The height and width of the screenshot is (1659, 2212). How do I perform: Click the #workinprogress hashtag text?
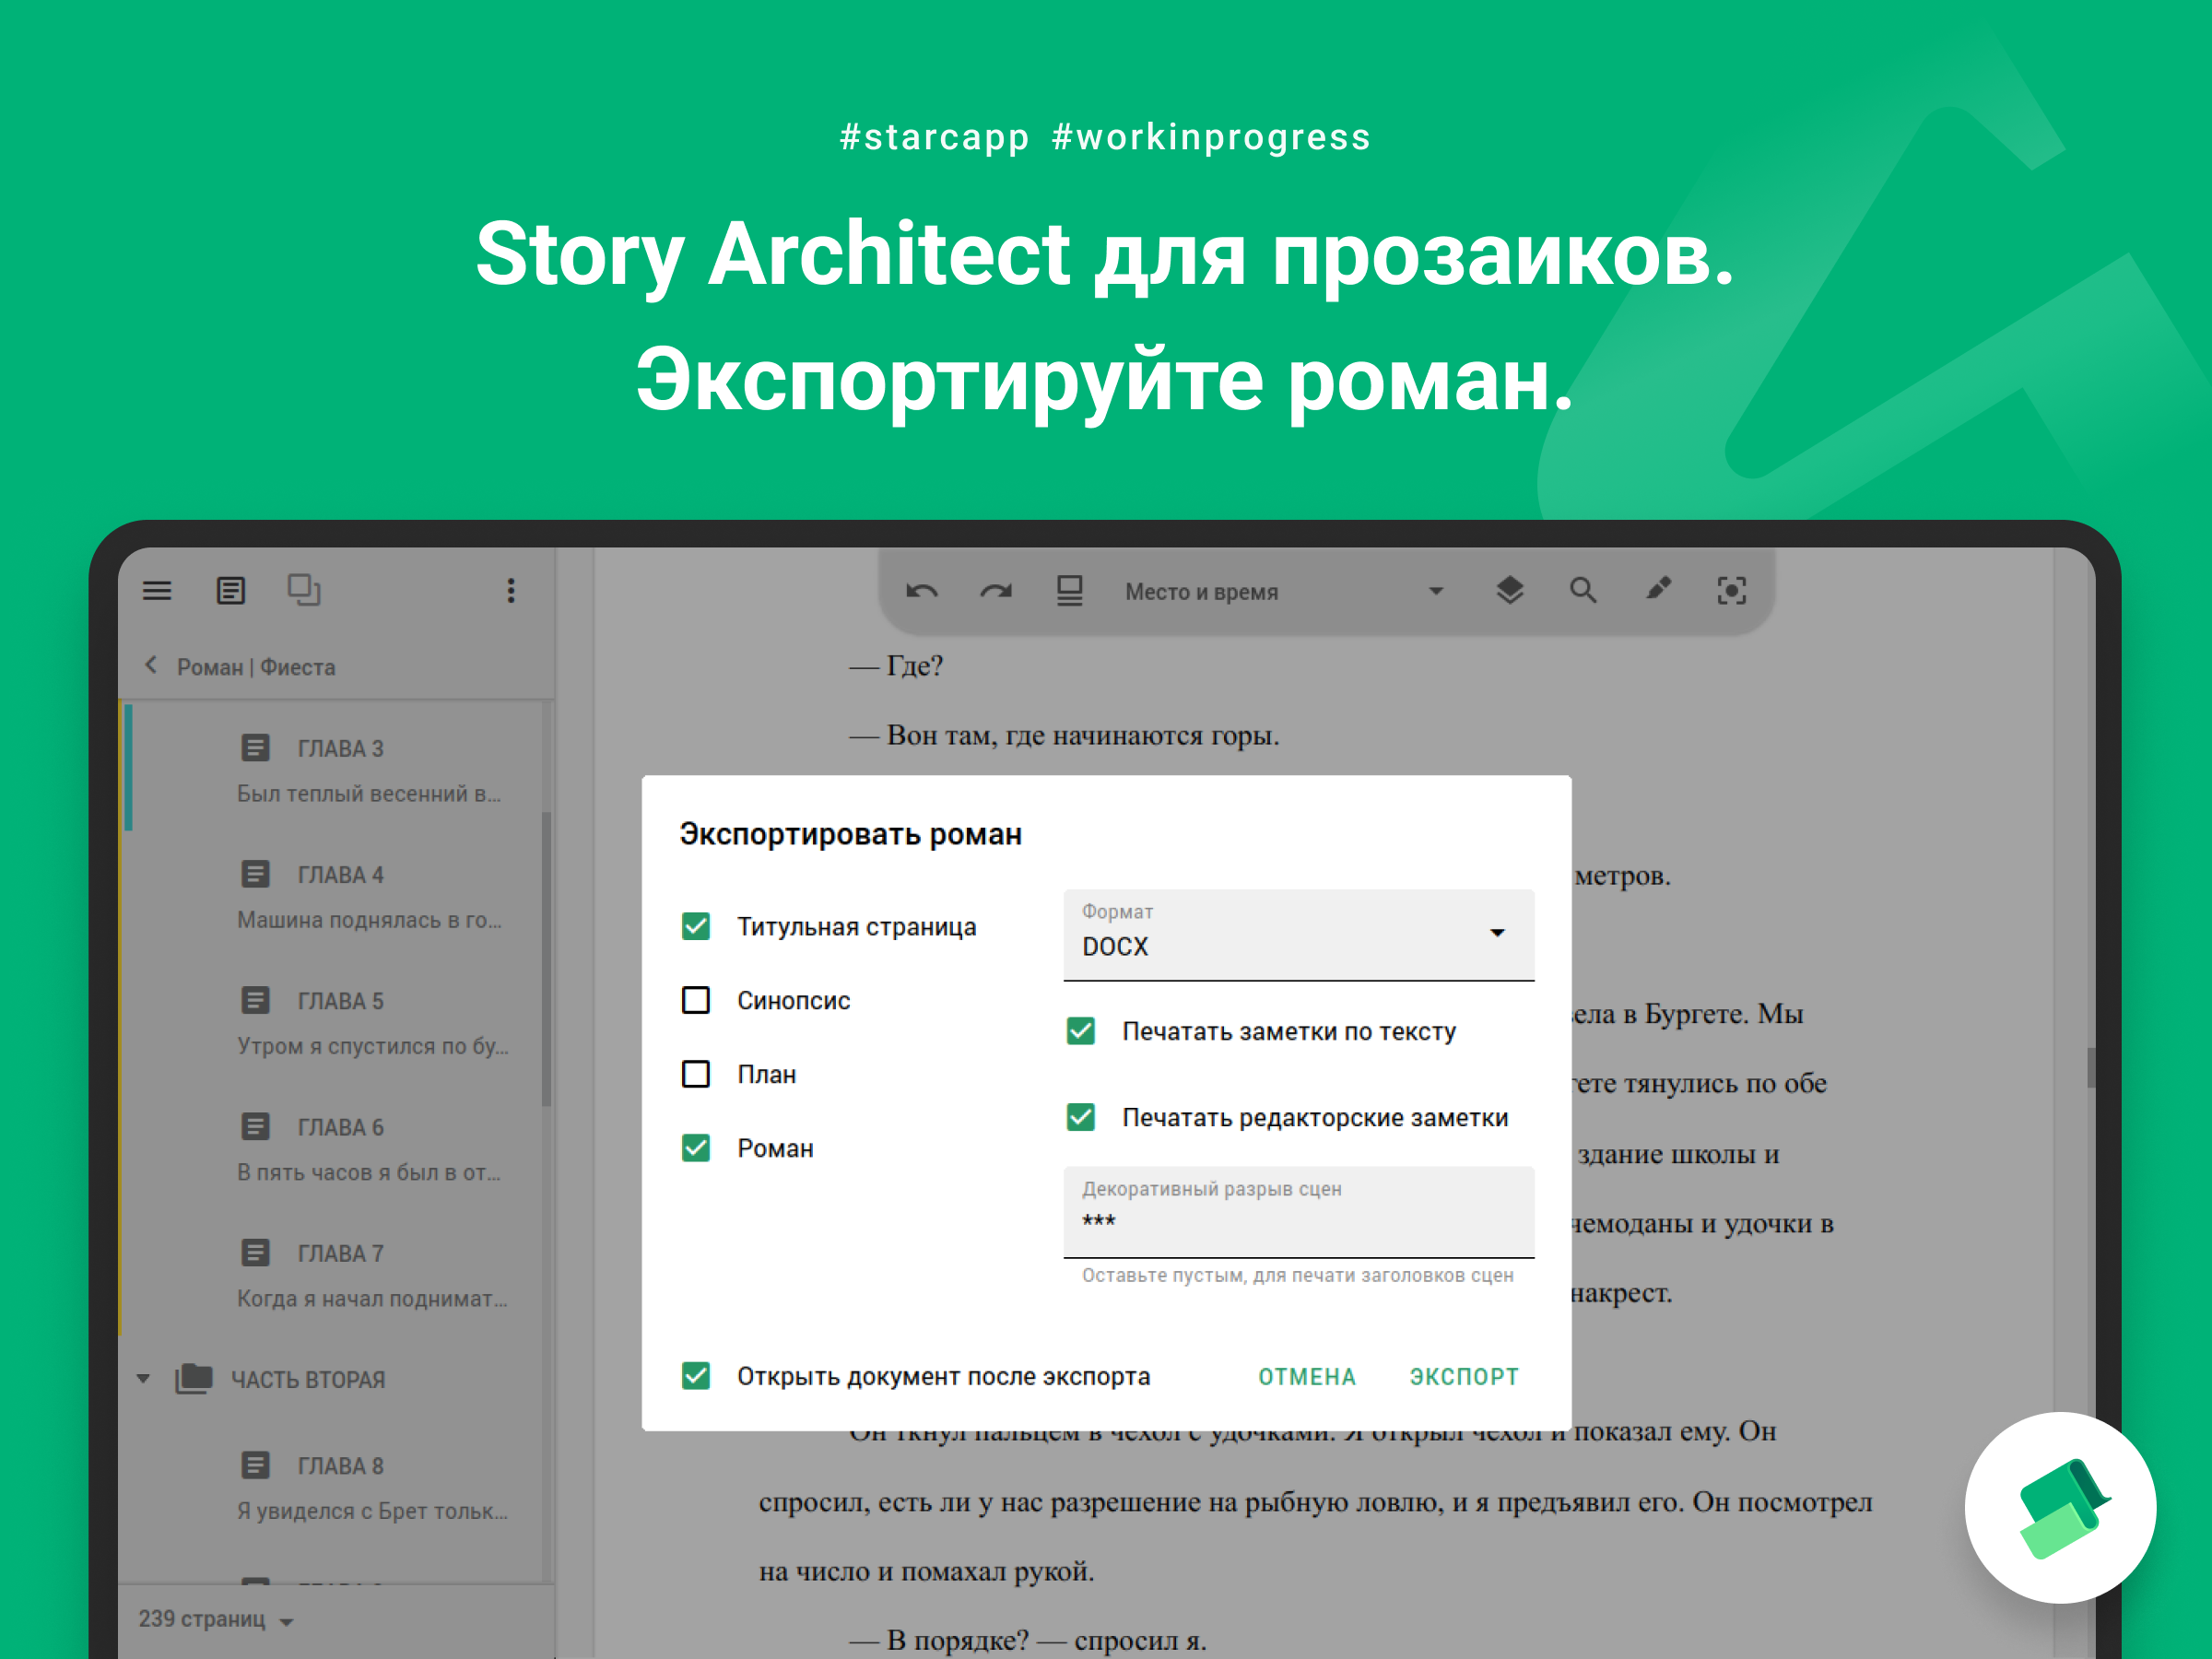coord(1211,137)
